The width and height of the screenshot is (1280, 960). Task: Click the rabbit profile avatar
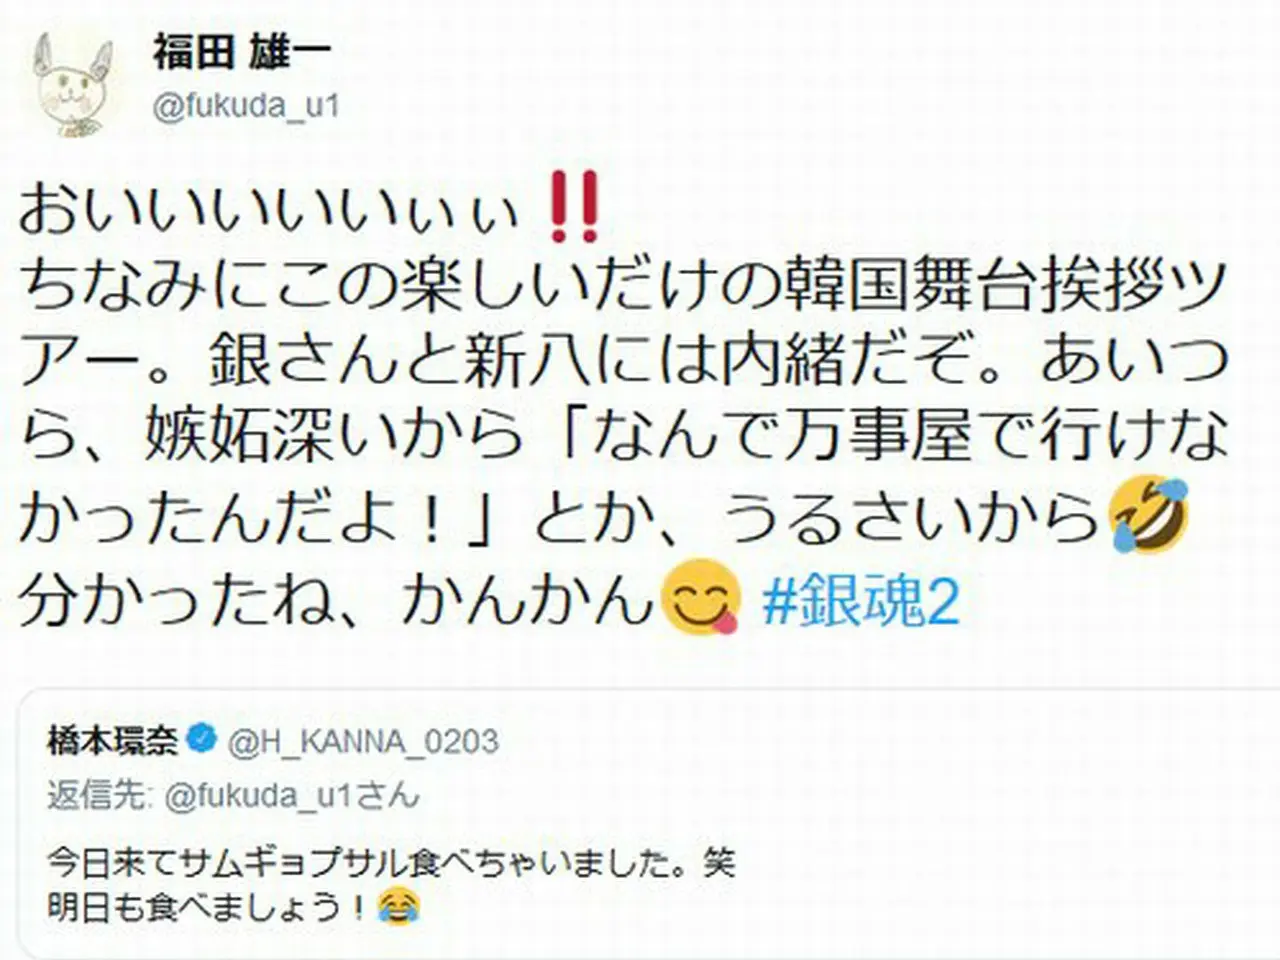pyautogui.click(x=75, y=86)
